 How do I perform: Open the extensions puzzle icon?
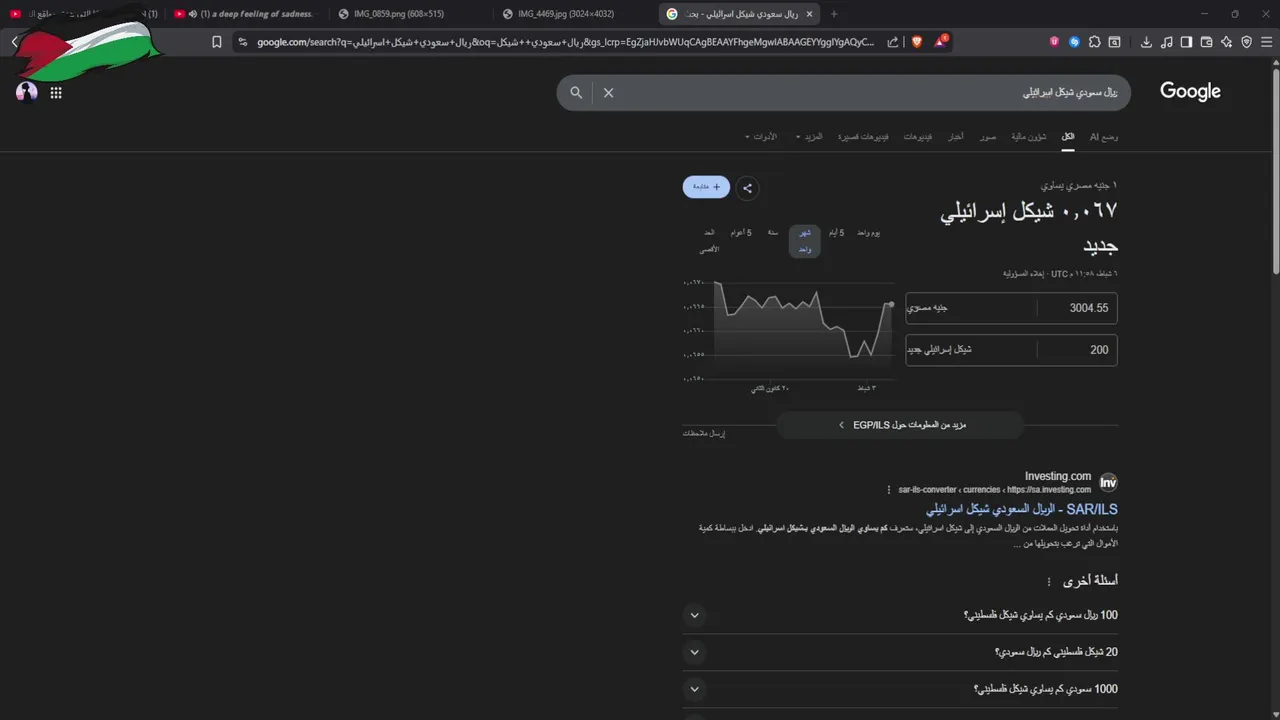pos(1095,42)
